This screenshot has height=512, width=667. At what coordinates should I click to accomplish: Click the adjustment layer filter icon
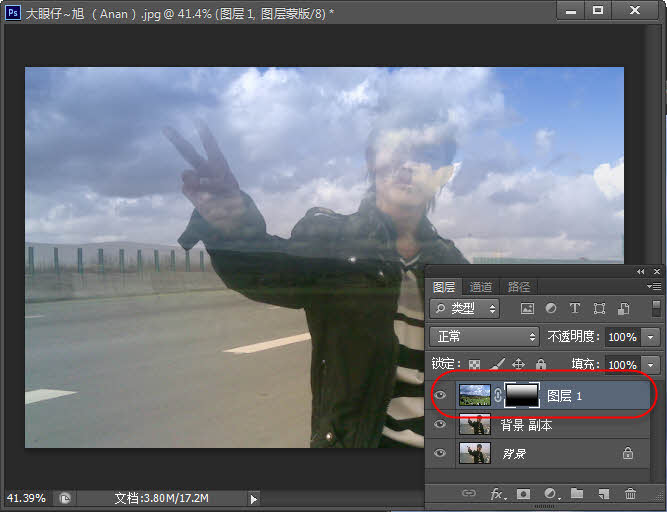click(x=551, y=309)
